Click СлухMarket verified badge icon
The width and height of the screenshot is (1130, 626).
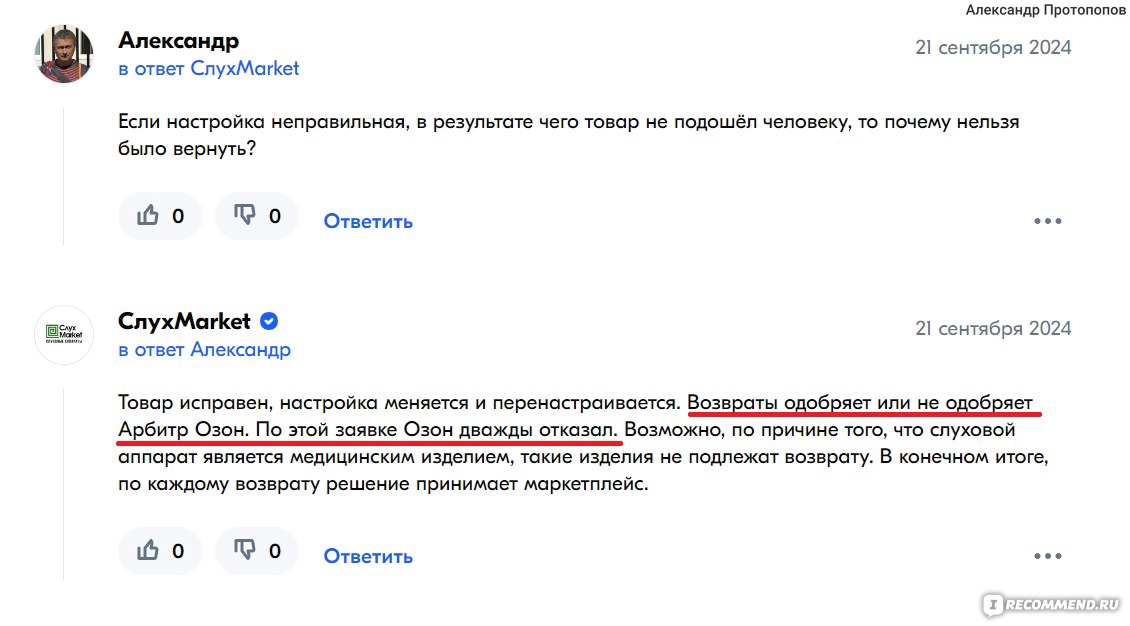pyautogui.click(x=269, y=321)
